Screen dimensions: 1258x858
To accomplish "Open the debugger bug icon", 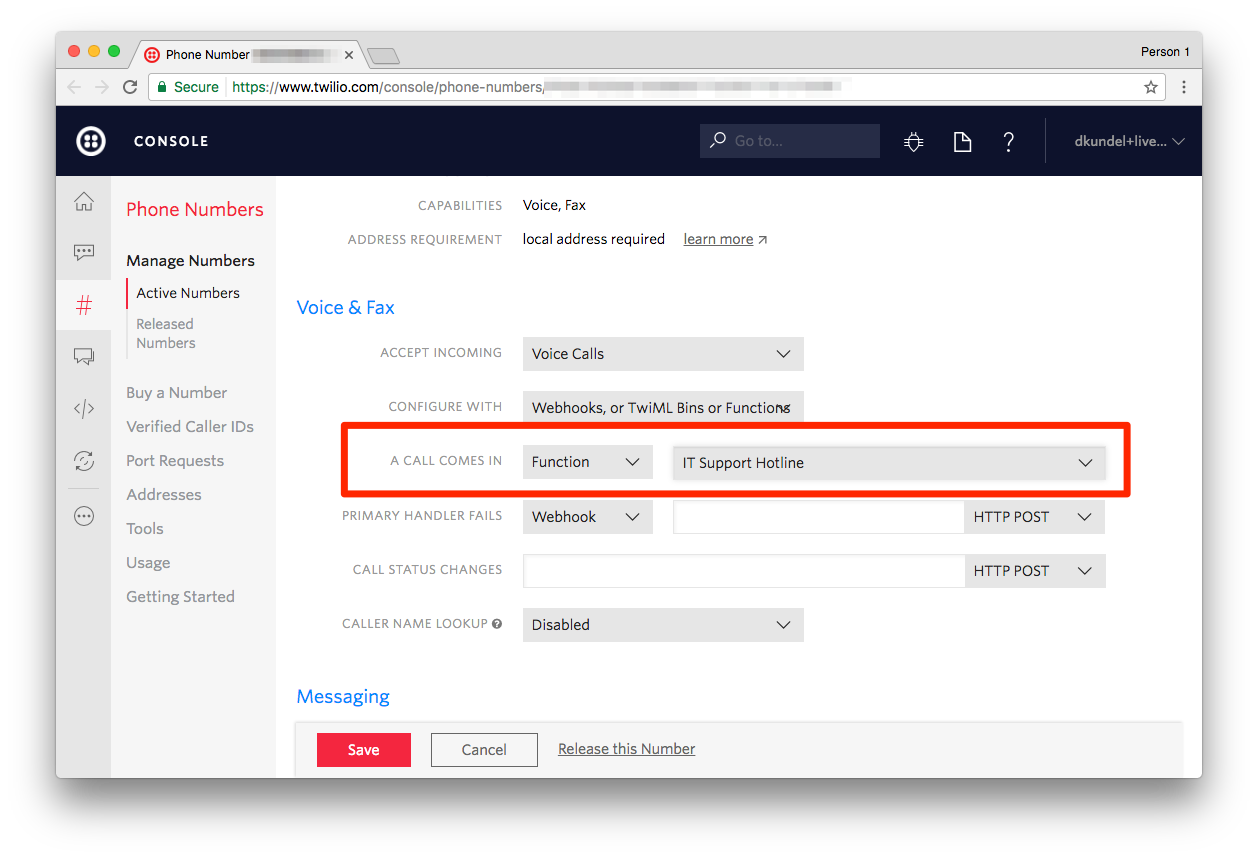I will point(913,142).
